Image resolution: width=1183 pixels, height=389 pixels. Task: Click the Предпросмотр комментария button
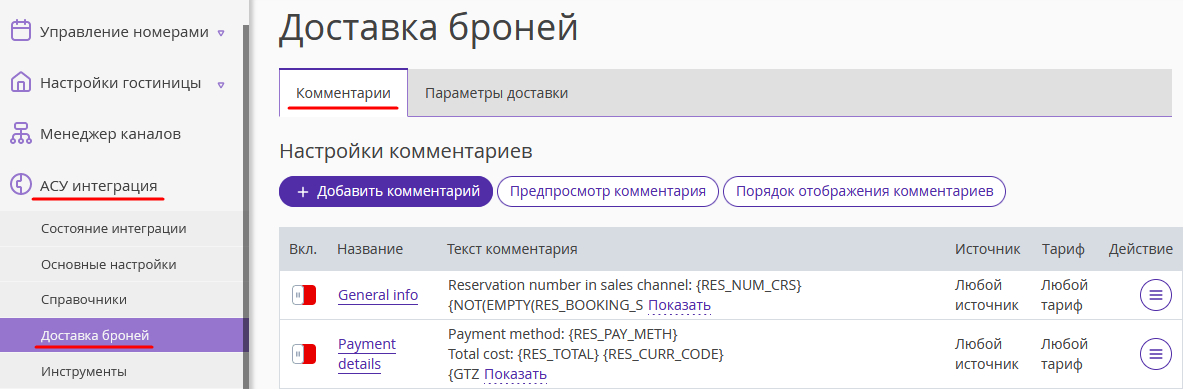pos(607,191)
